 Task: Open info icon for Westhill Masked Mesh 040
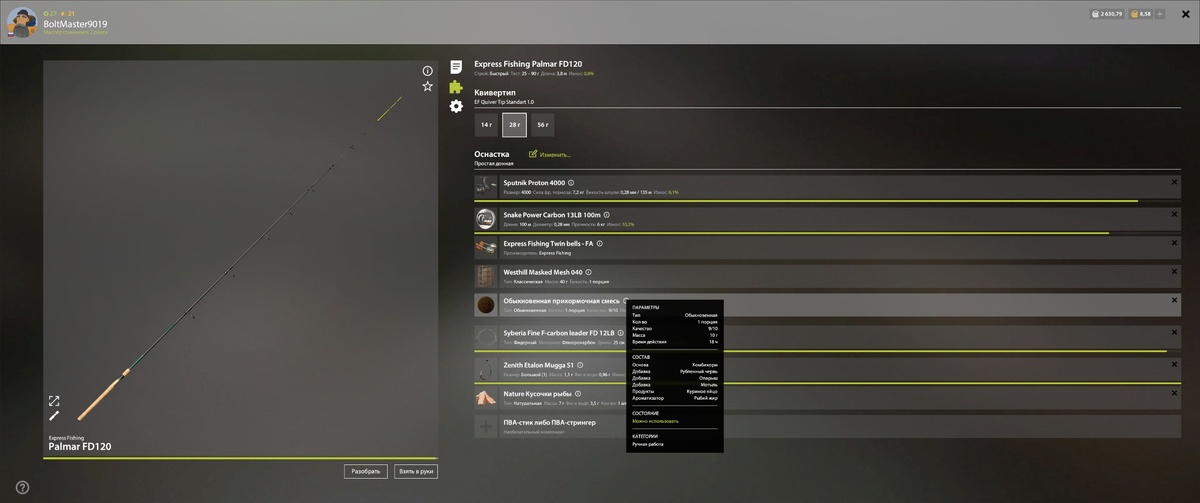coord(588,272)
